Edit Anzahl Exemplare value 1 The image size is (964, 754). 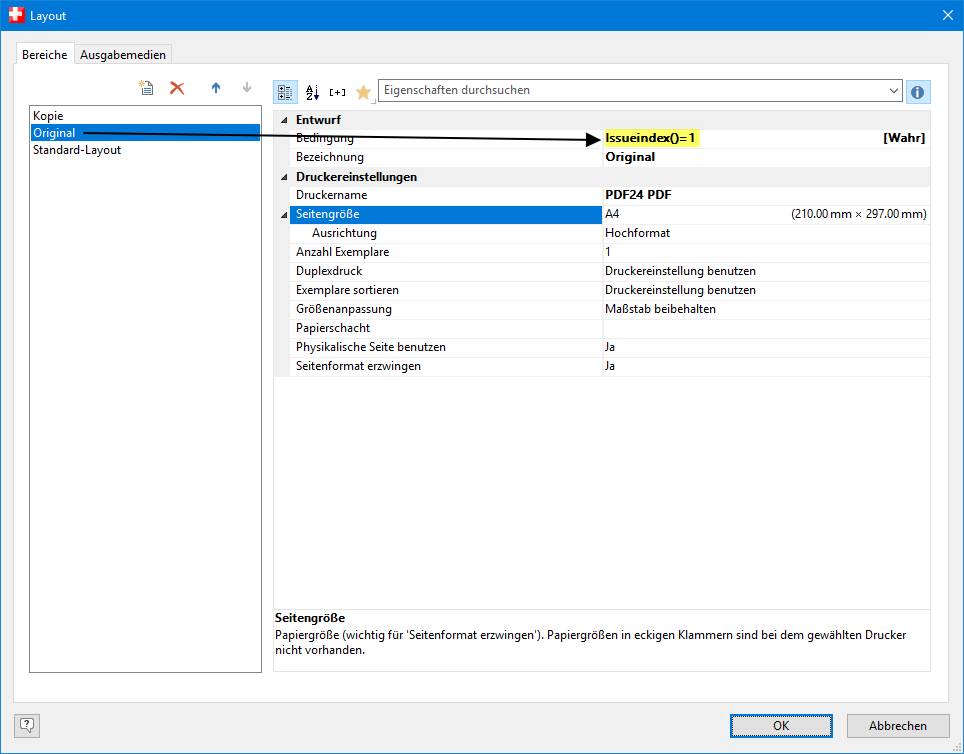tap(766, 252)
